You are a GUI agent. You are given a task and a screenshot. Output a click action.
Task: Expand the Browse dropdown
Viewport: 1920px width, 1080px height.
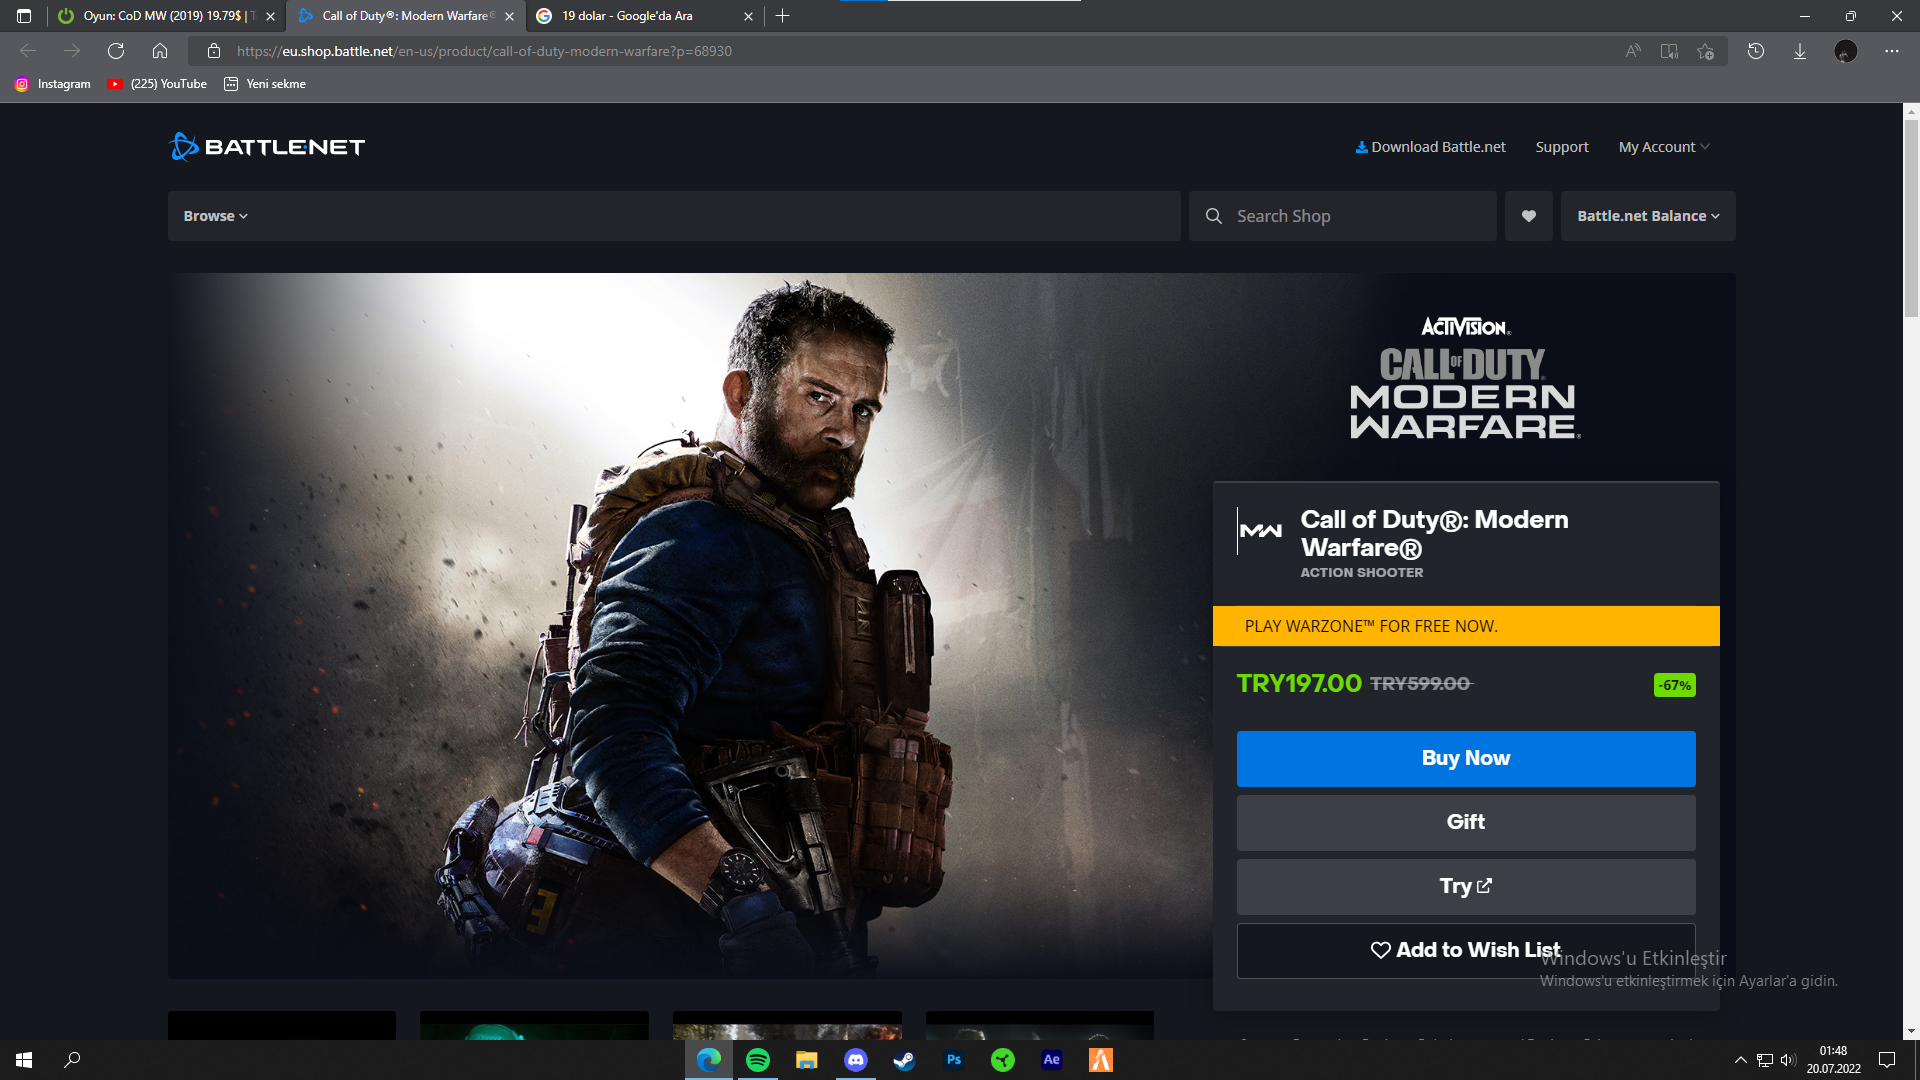point(215,216)
